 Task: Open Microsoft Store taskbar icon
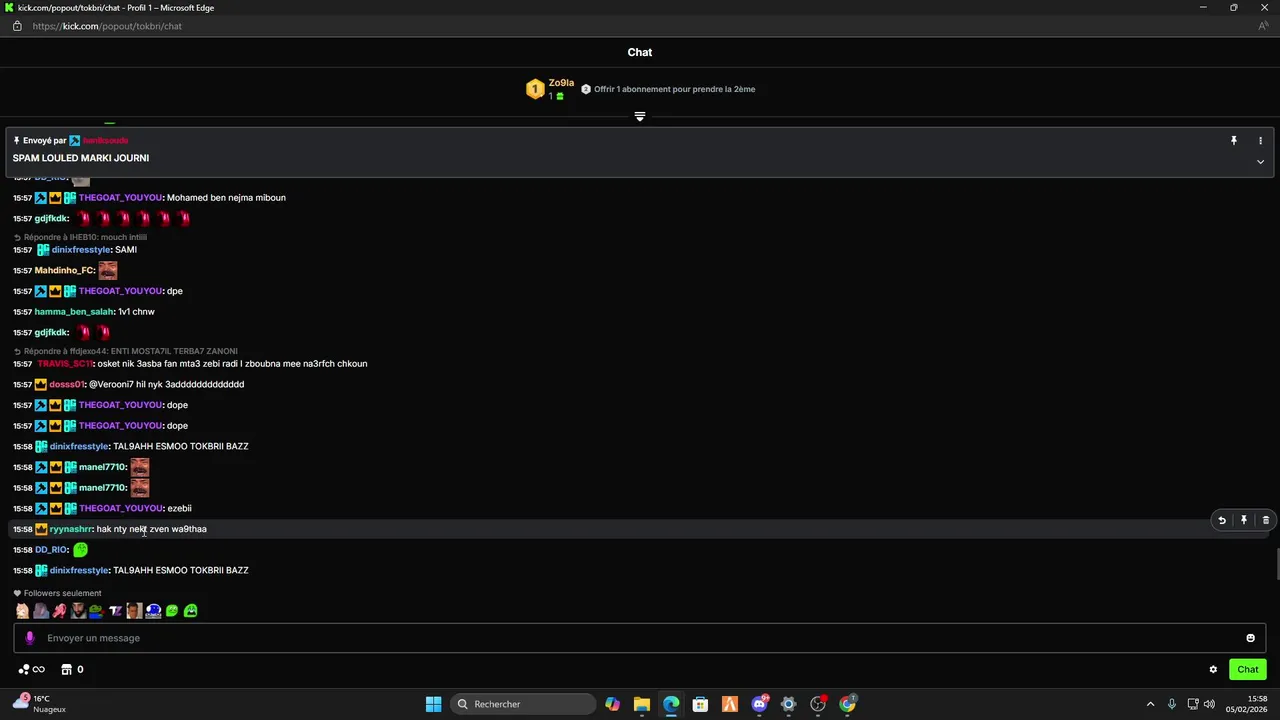700,704
